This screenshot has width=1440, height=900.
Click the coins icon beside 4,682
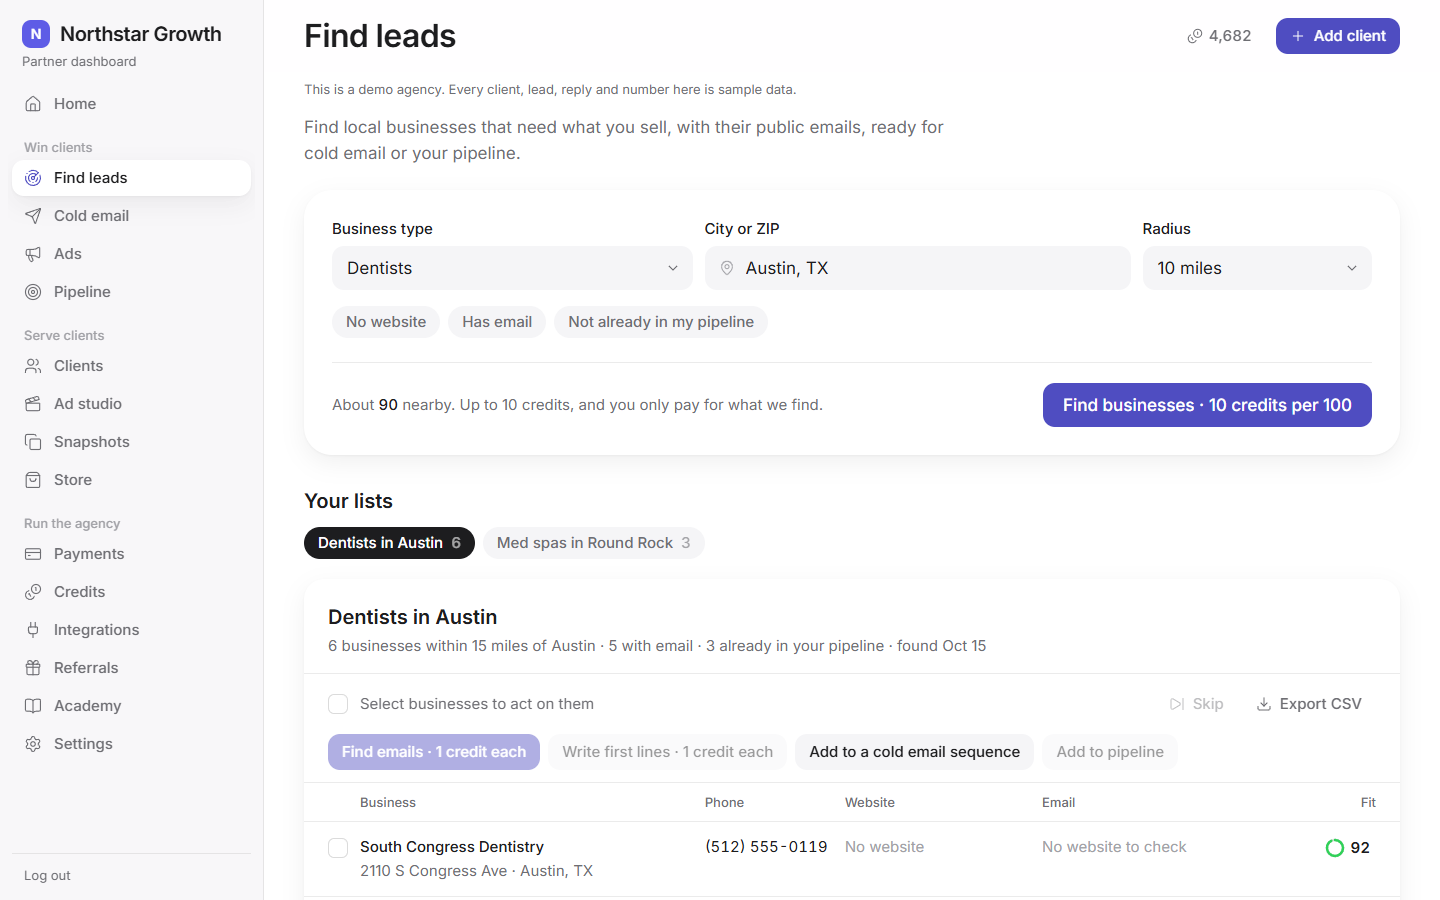click(x=1195, y=36)
